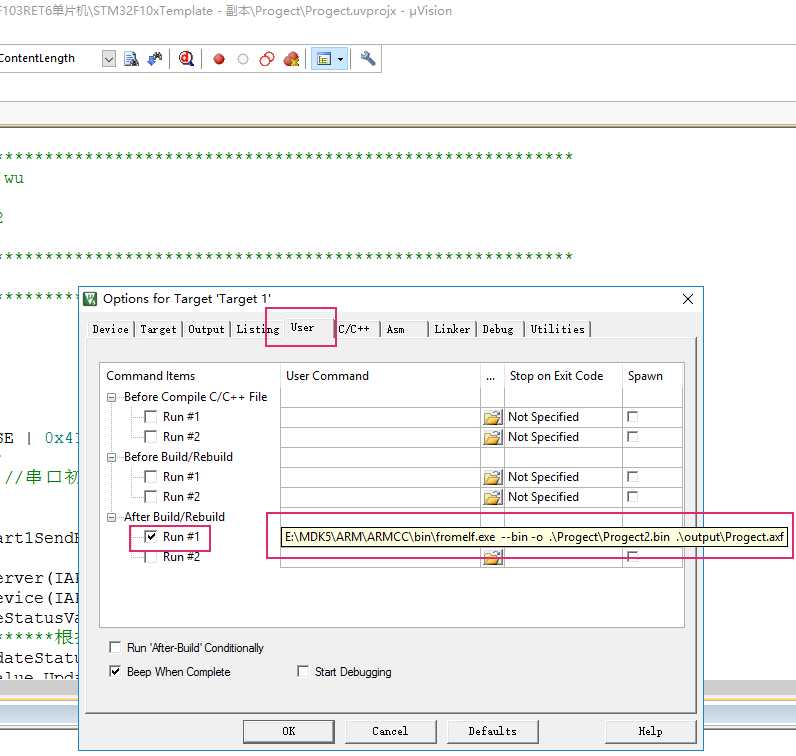
Task: Open Stop on Exit Code for Compile Run #1
Action: point(563,417)
